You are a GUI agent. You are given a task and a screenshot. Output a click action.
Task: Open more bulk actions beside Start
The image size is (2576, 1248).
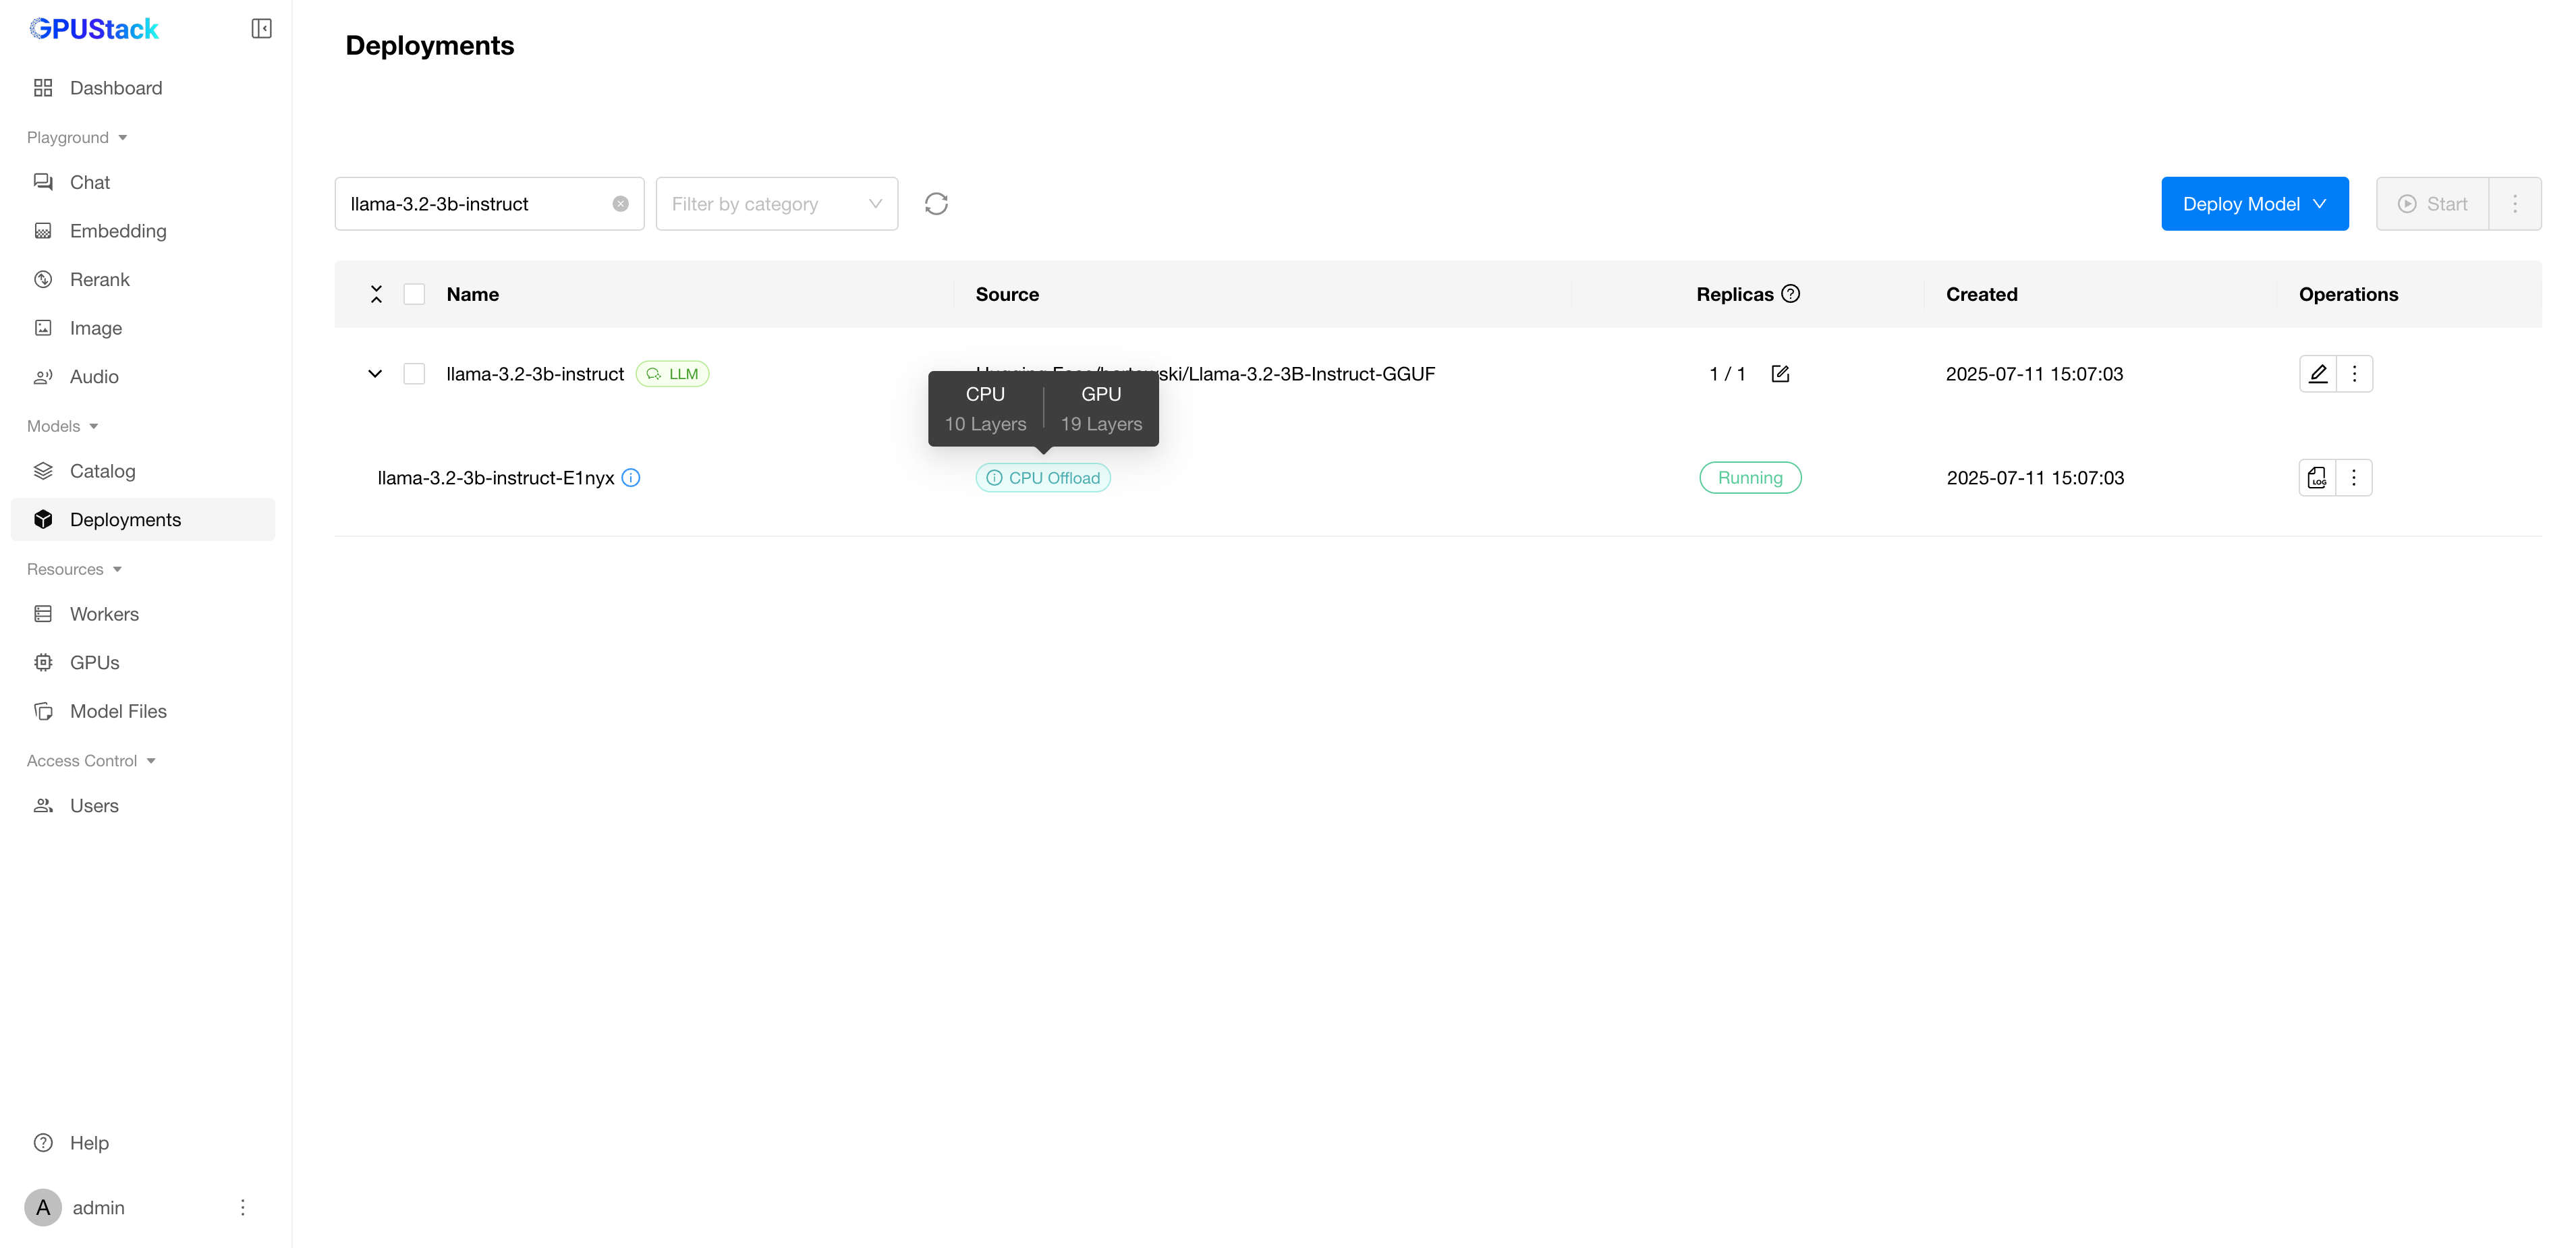click(x=2514, y=204)
